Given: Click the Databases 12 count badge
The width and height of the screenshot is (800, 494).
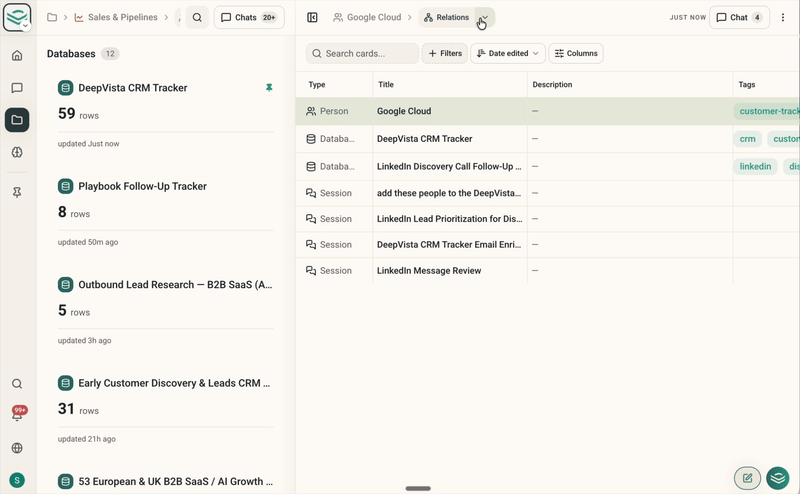Looking at the screenshot, I should tap(110, 54).
